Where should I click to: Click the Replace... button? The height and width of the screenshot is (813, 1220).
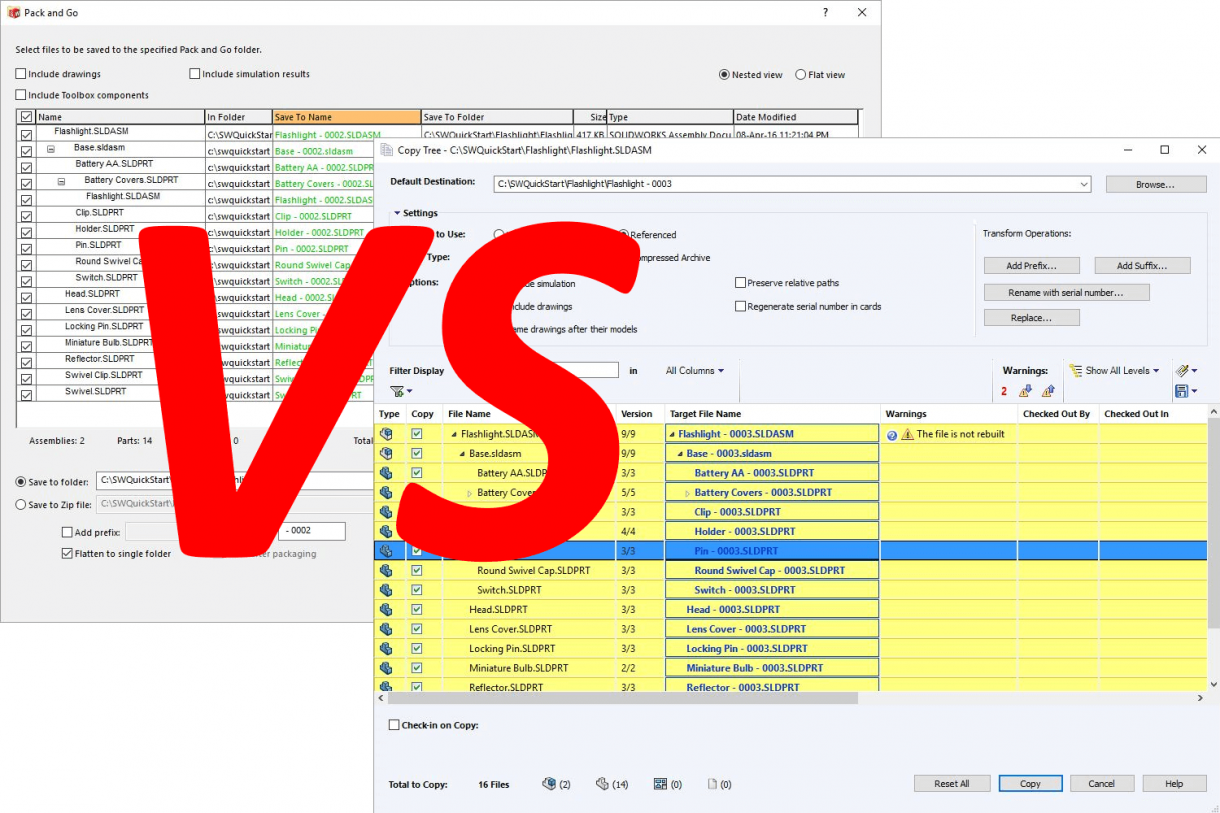[x=1031, y=318]
